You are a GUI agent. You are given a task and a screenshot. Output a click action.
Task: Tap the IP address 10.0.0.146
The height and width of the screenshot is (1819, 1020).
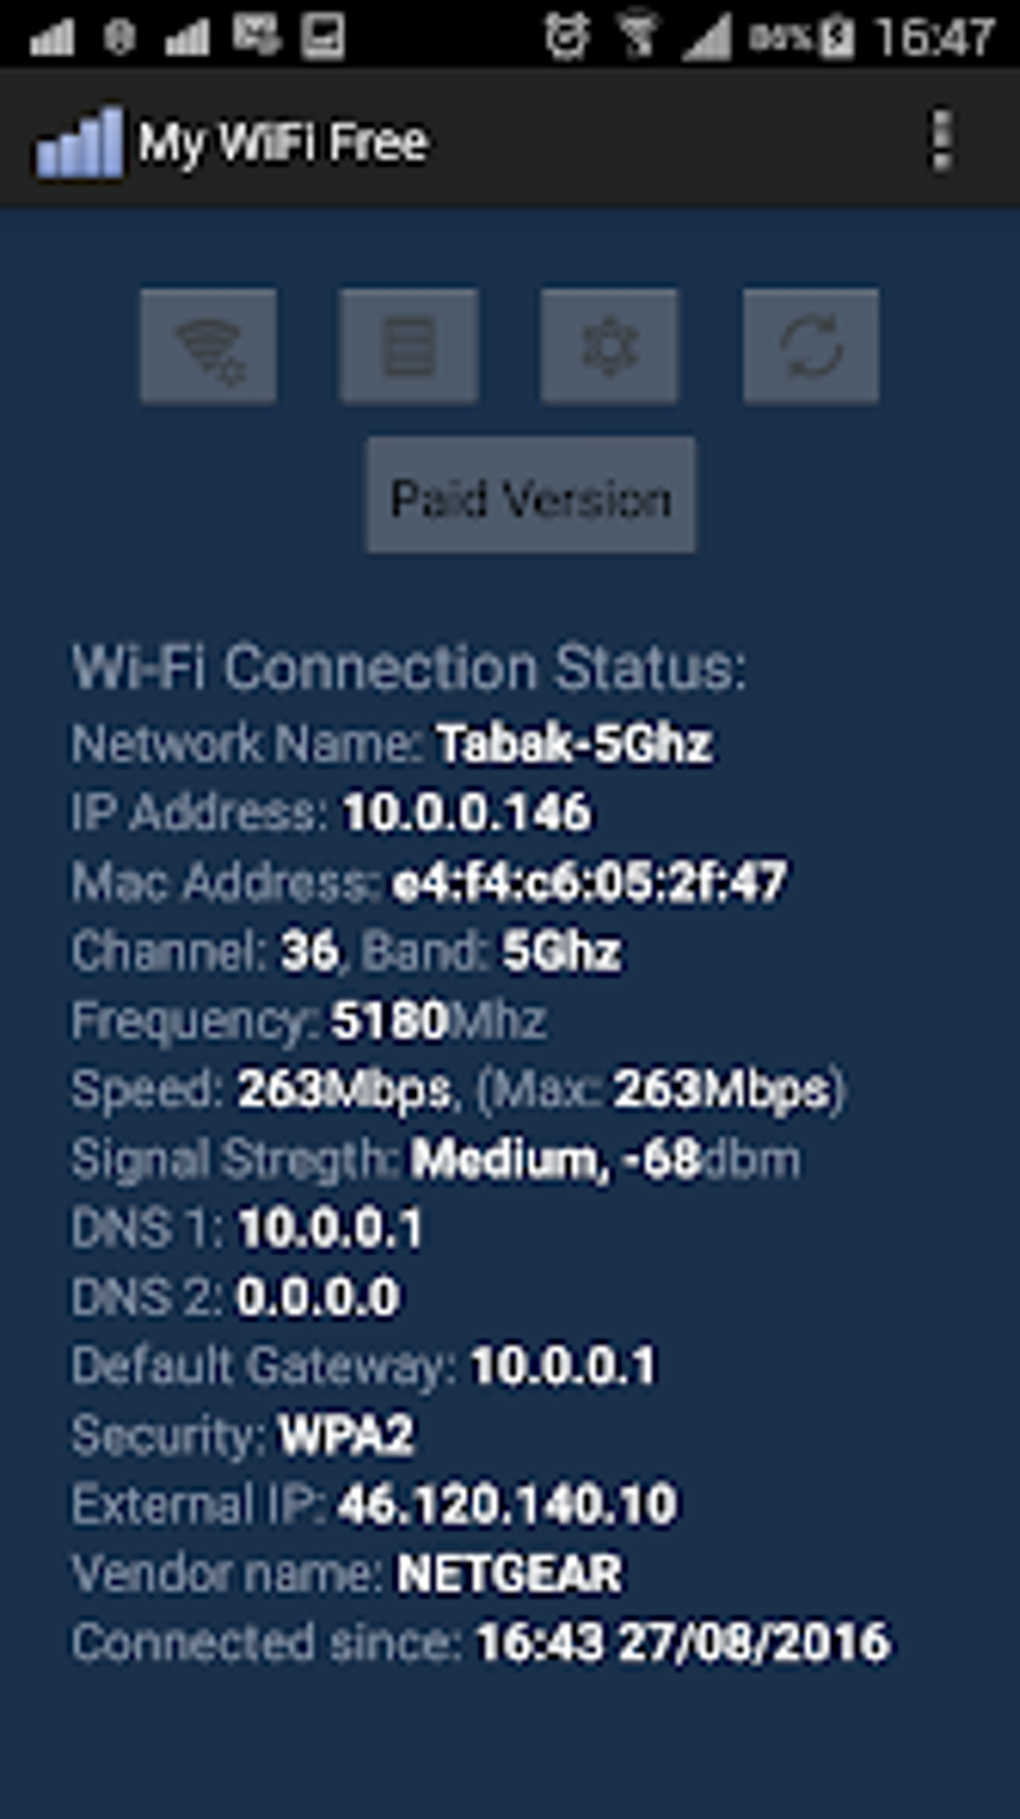point(466,813)
